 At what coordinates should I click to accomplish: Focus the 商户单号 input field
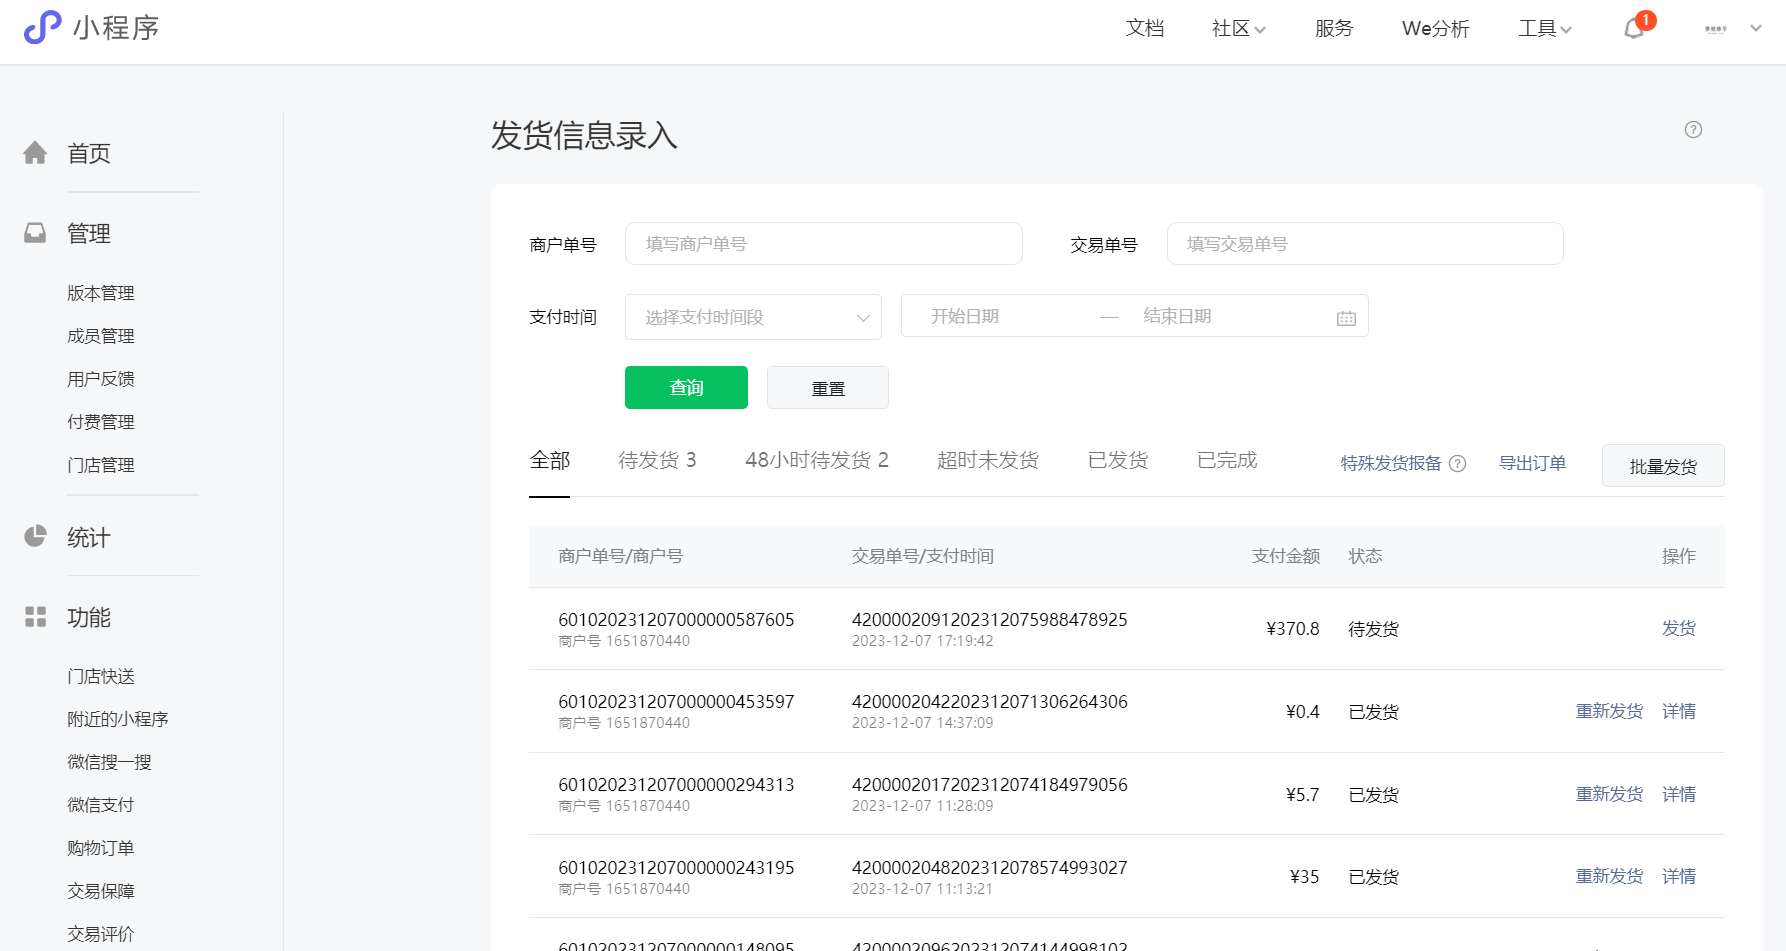pyautogui.click(x=823, y=244)
